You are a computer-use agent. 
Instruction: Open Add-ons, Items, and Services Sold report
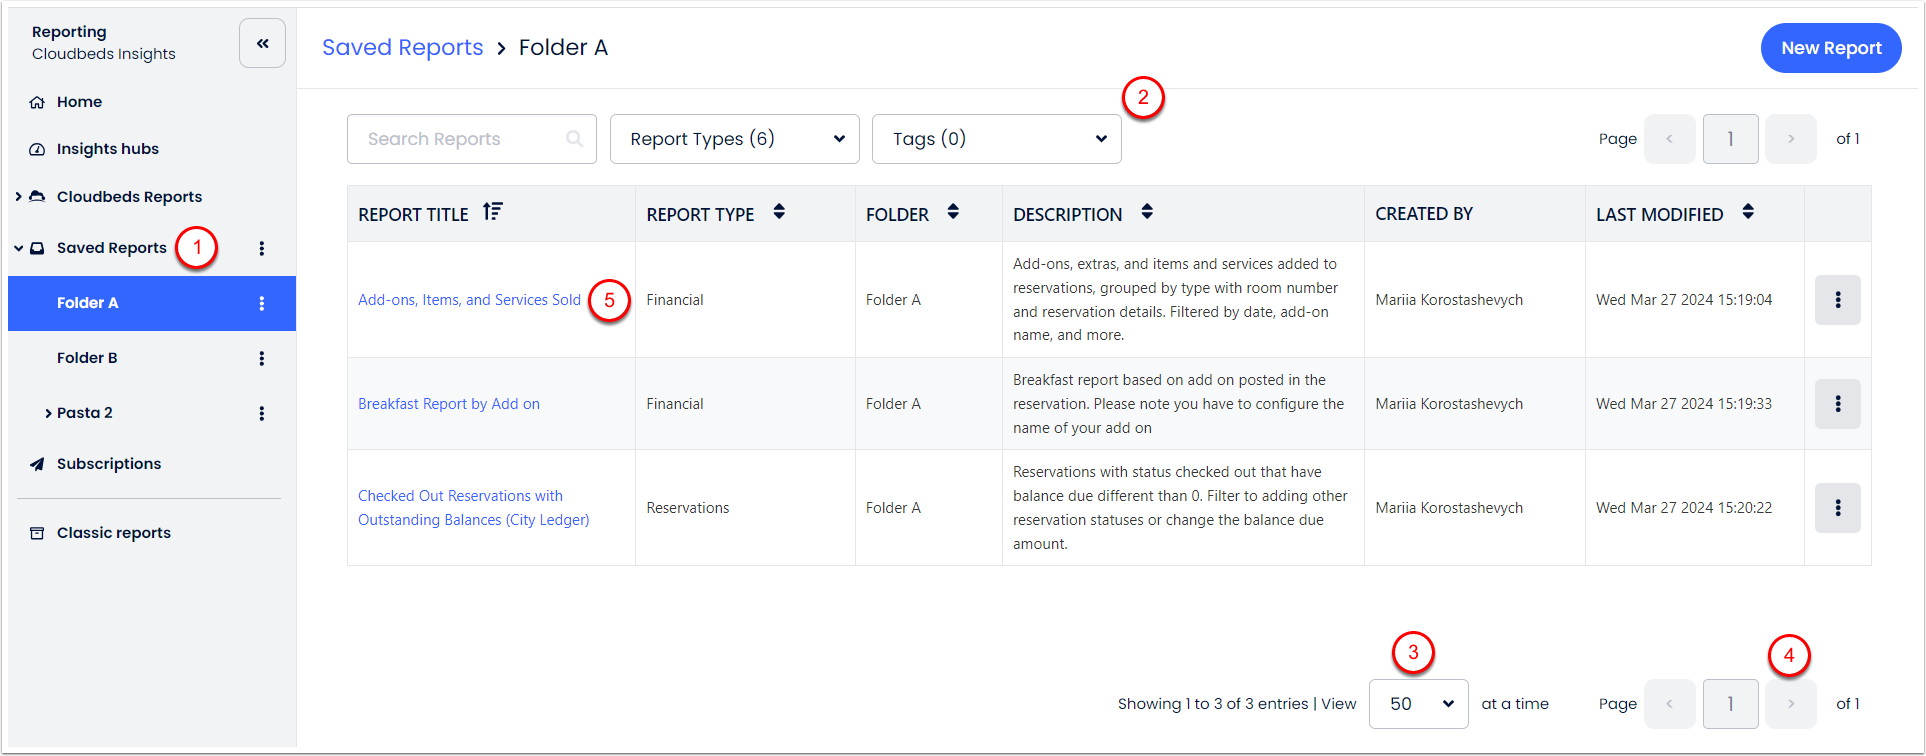469,300
